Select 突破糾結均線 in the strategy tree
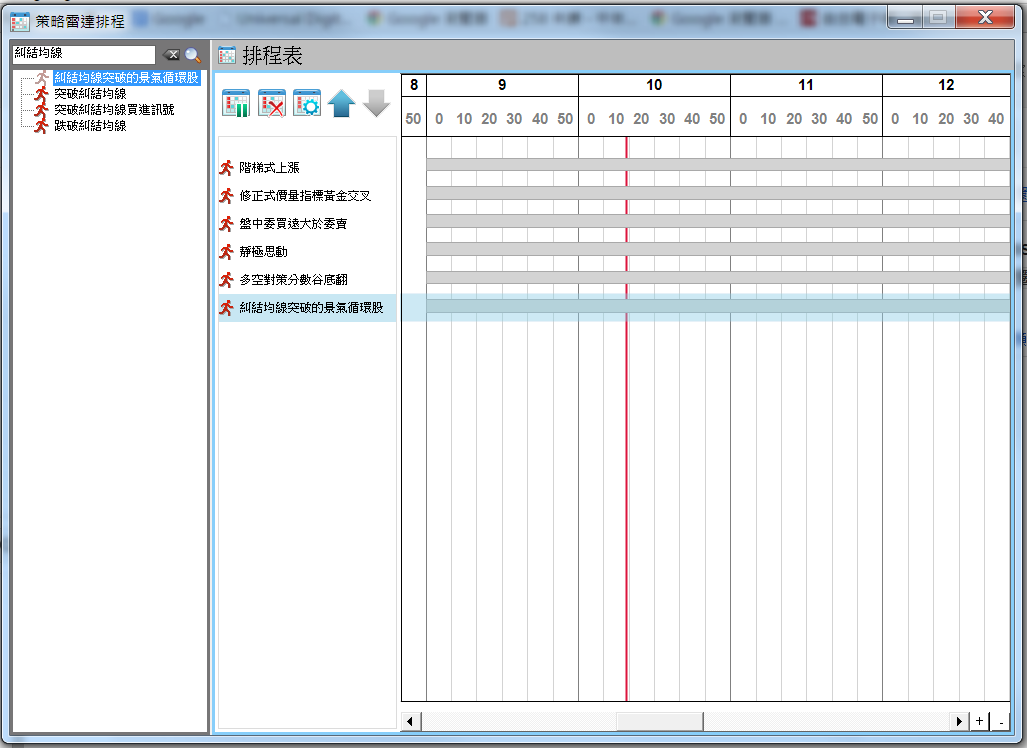The height and width of the screenshot is (748, 1027). [x=90, y=93]
